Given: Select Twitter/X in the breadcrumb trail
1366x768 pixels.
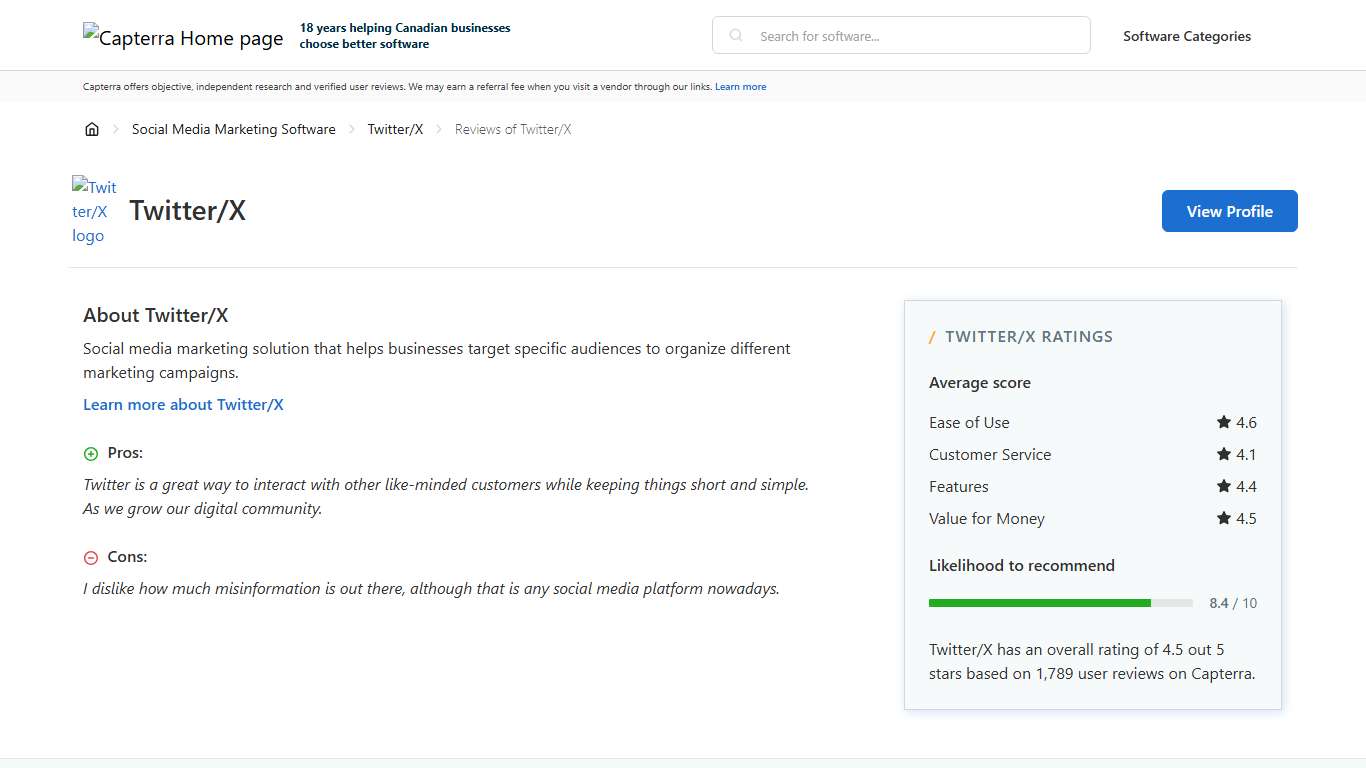Looking at the screenshot, I should click(x=395, y=129).
